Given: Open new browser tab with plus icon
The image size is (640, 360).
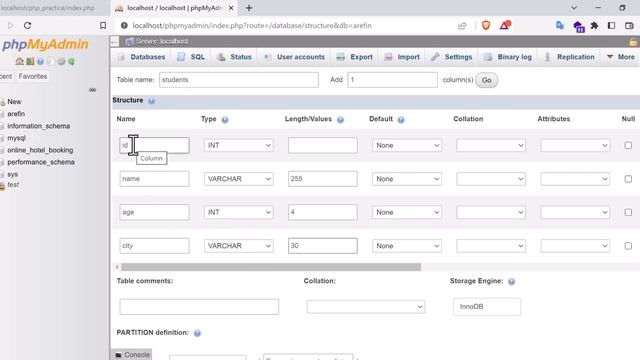Looking at the screenshot, I should tap(249, 8).
